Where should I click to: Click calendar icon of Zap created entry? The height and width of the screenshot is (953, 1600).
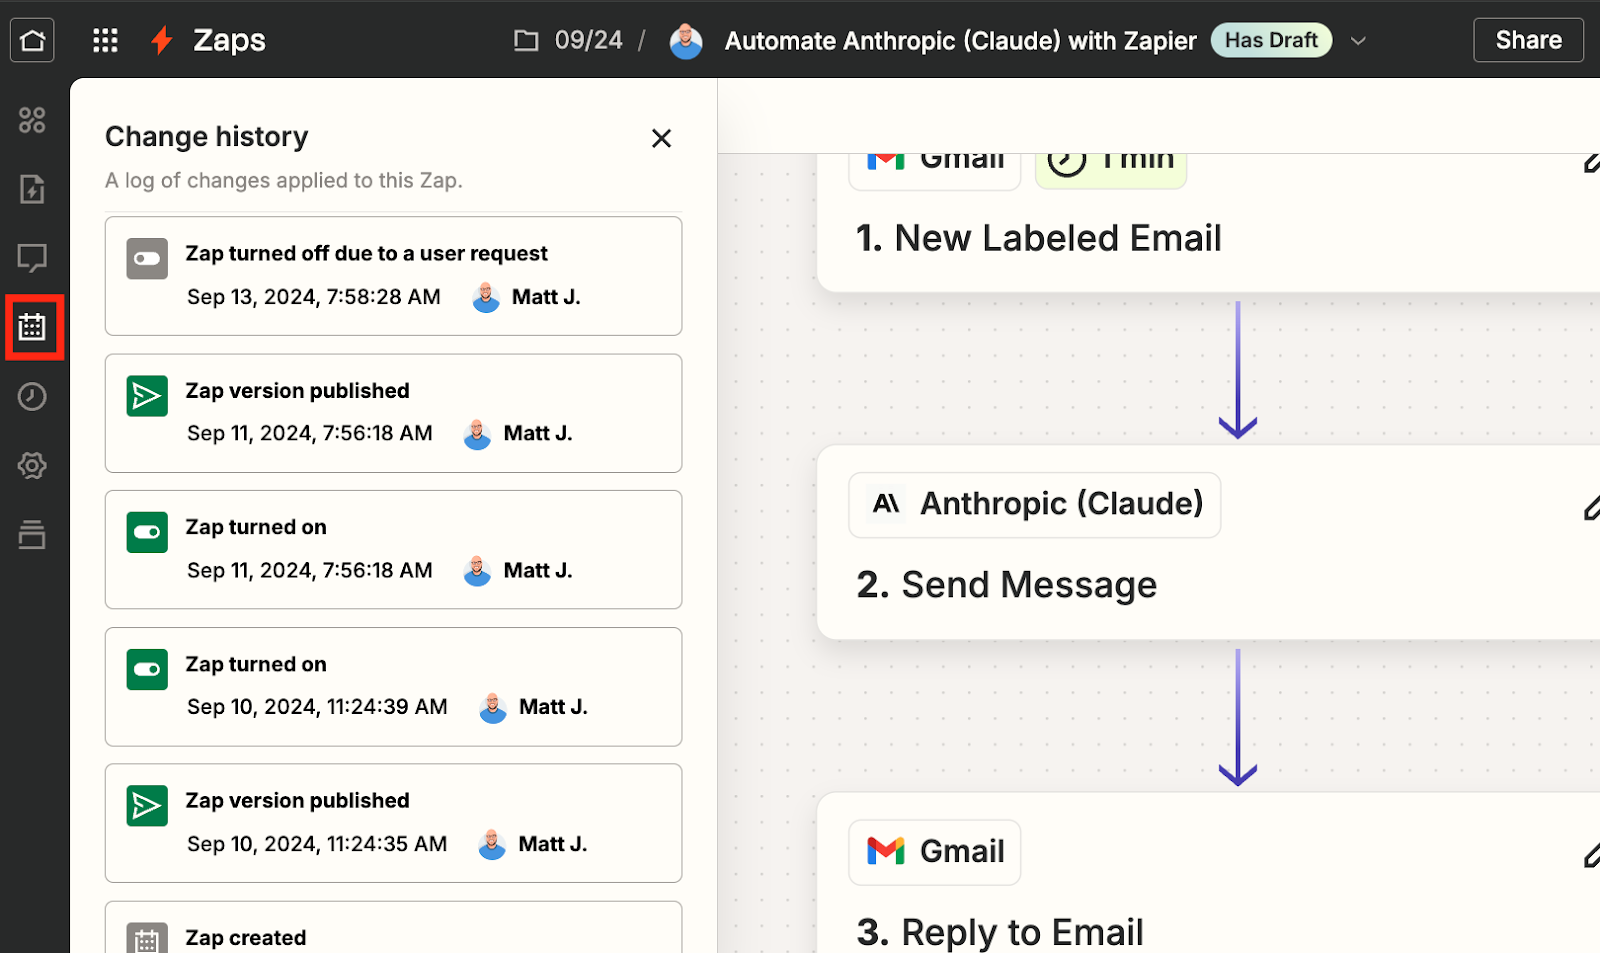pyautogui.click(x=147, y=939)
